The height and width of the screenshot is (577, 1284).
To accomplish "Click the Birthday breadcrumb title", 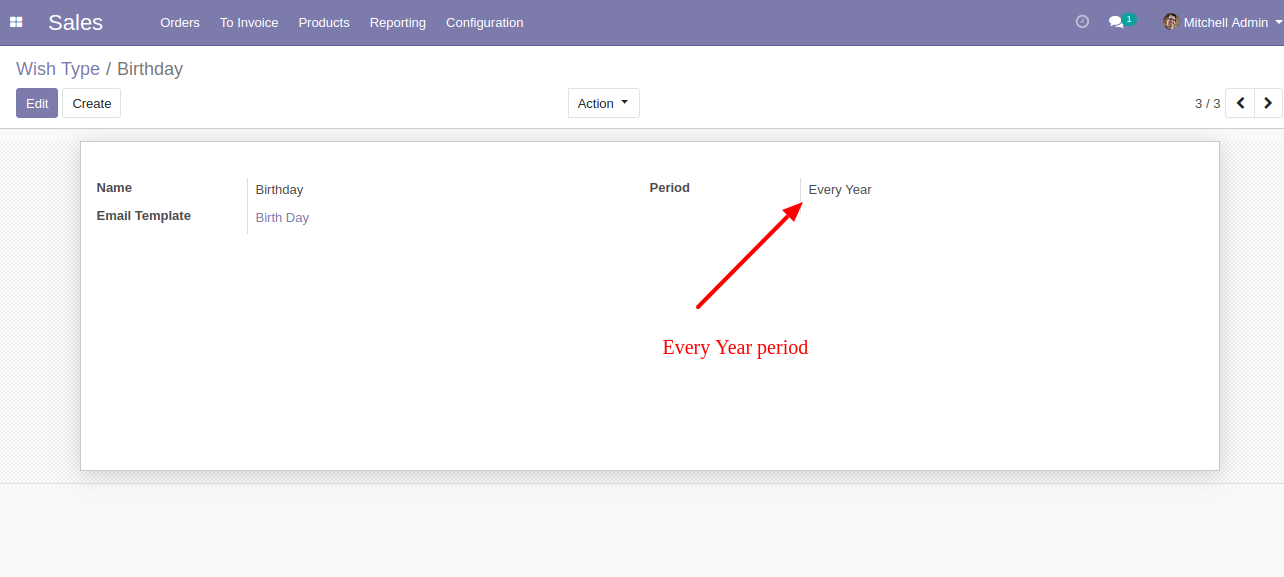I will coord(150,69).
